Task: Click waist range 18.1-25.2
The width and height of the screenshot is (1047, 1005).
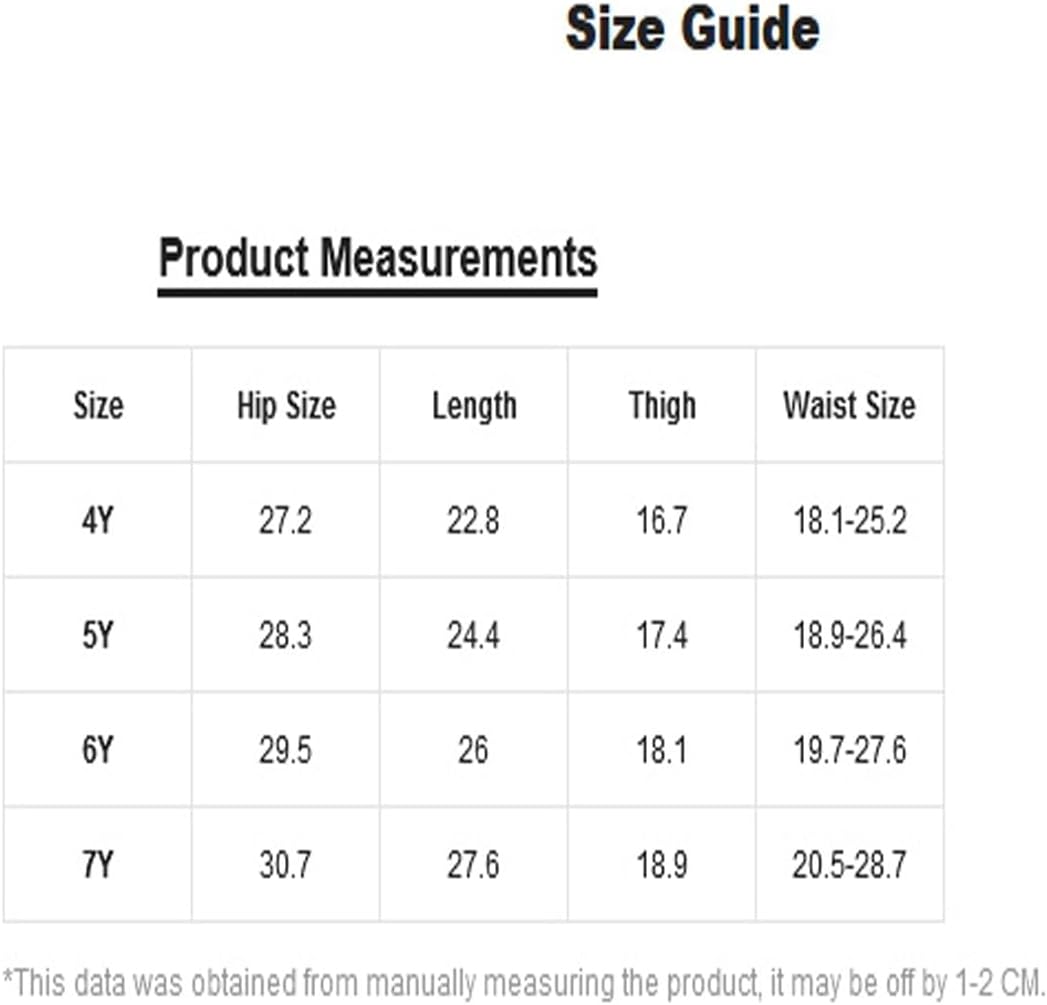Action: [x=849, y=520]
